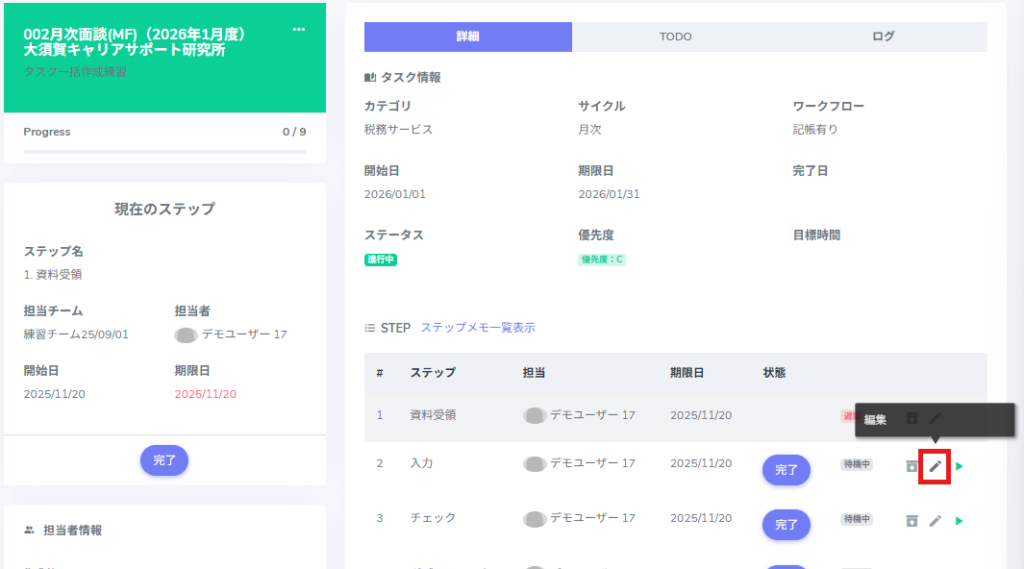Image resolution: width=1024 pixels, height=569 pixels.
Task: Click the archive box icon in the 資料受領 row
Action: tap(911, 418)
